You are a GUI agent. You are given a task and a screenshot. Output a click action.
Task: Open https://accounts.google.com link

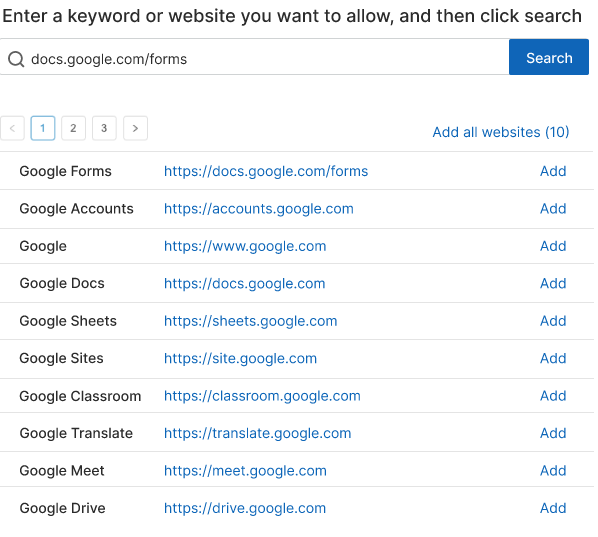click(259, 209)
